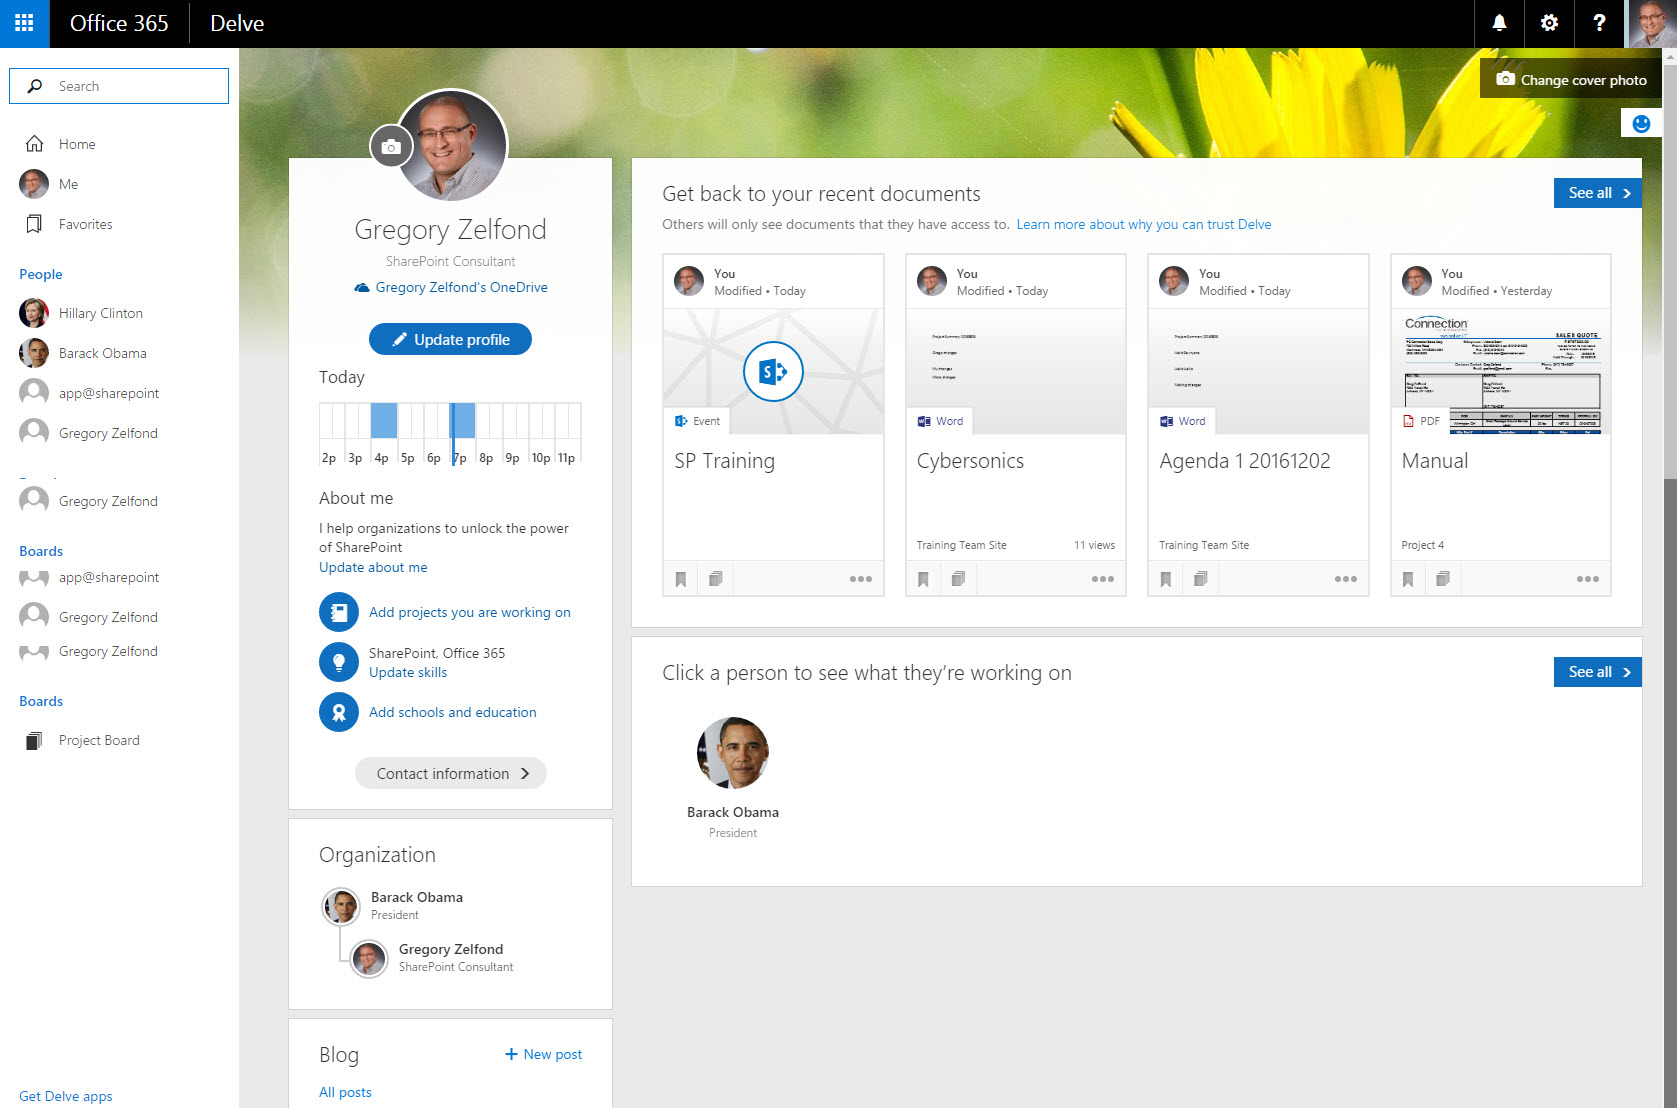
Task: Open more options for SP Training
Action: [x=860, y=579]
